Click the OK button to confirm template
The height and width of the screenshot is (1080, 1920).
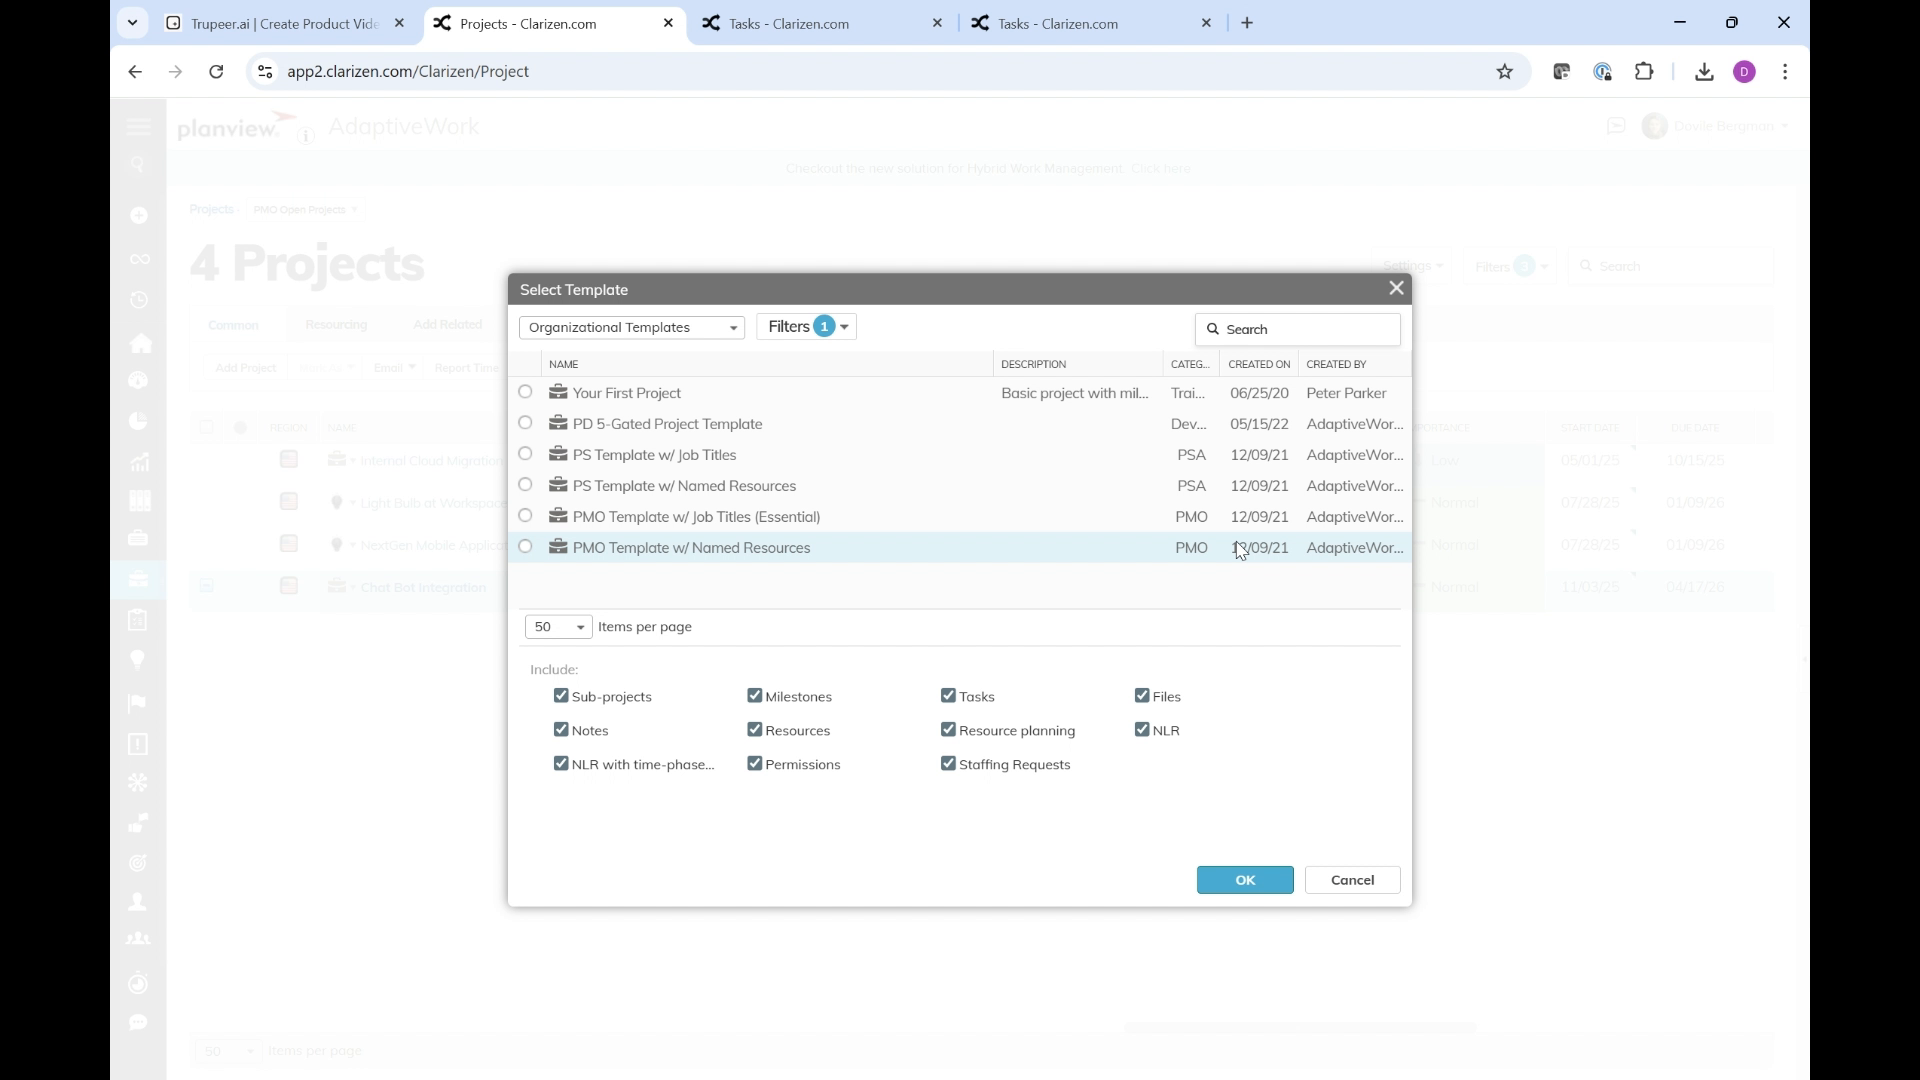1244,880
